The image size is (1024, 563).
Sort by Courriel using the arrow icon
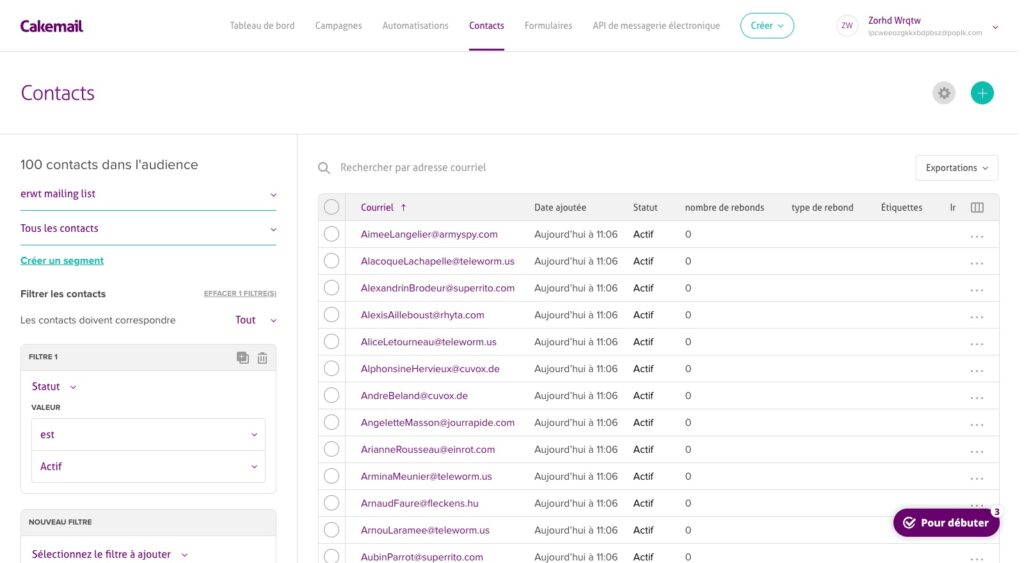coord(404,208)
